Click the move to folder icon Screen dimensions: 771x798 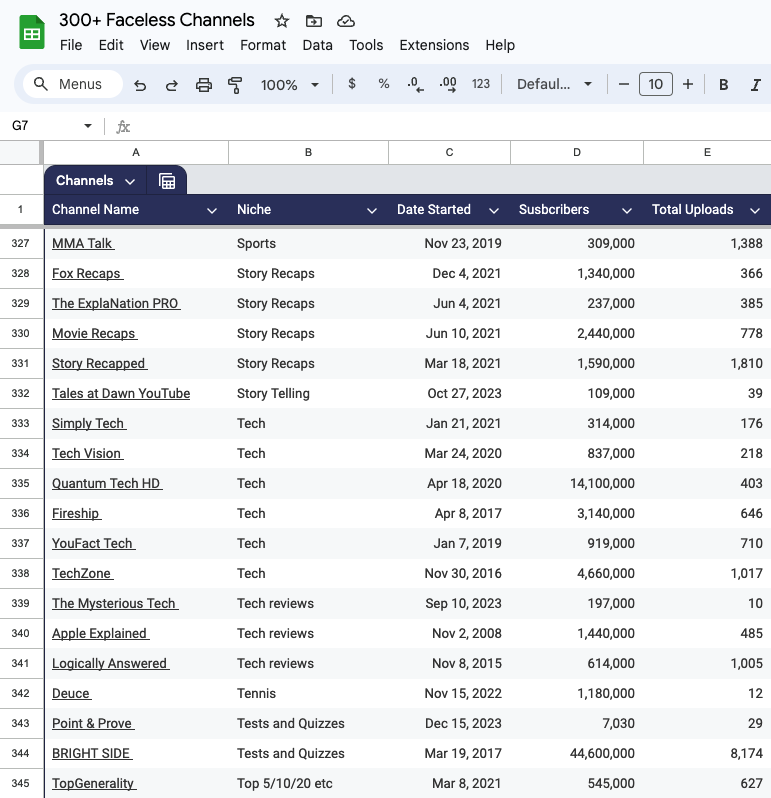(313, 21)
